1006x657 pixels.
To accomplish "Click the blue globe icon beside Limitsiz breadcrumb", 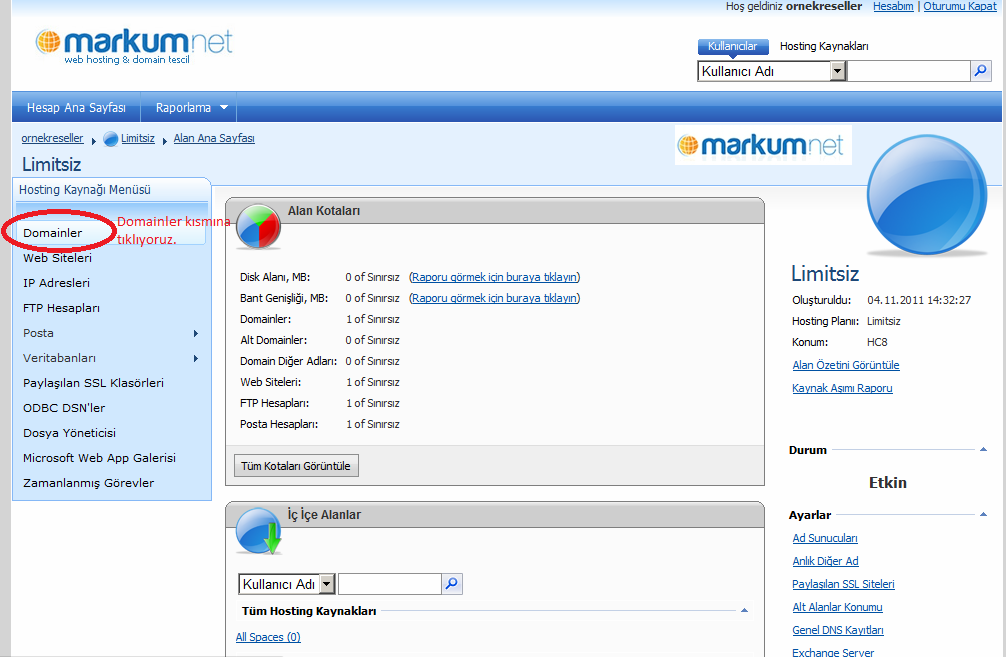I will coord(111,139).
